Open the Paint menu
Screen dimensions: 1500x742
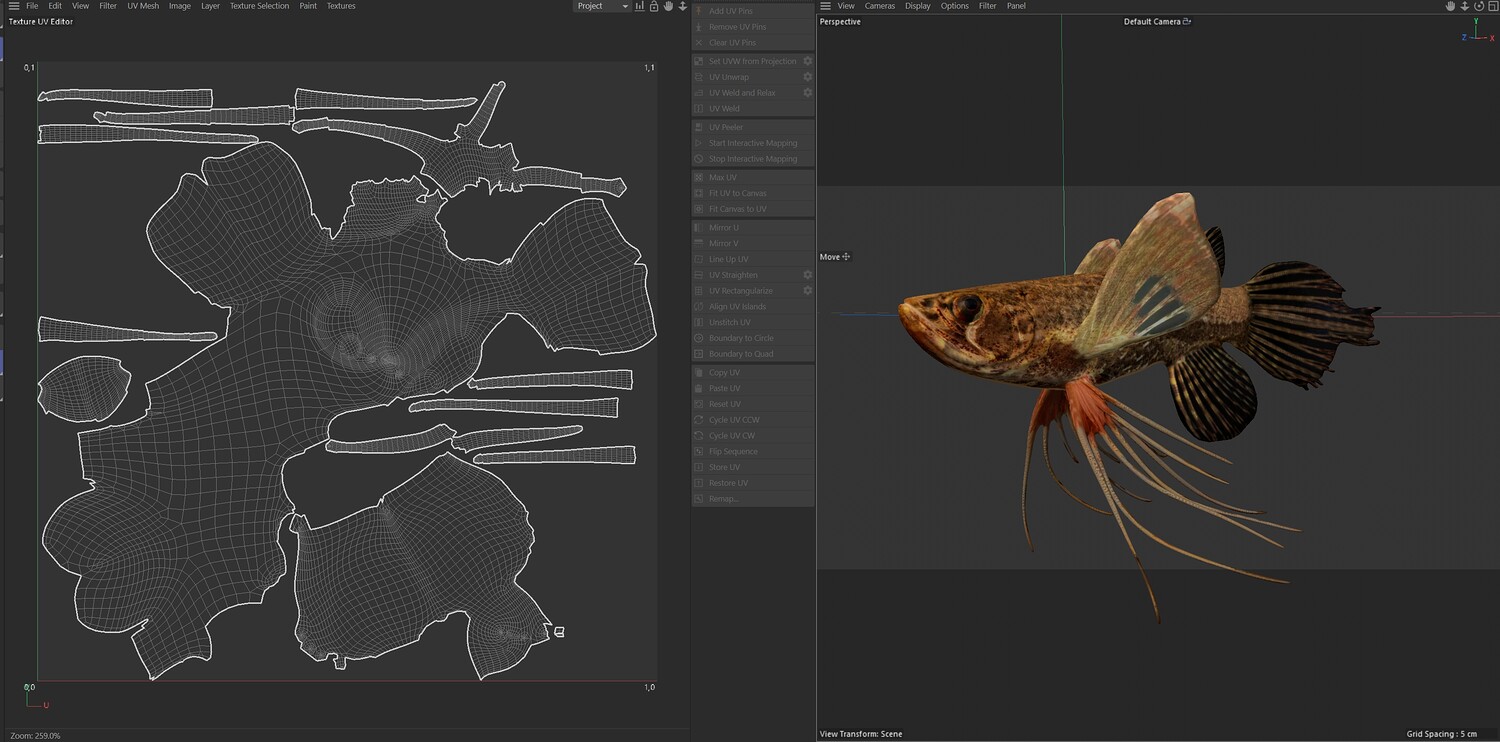tap(308, 6)
